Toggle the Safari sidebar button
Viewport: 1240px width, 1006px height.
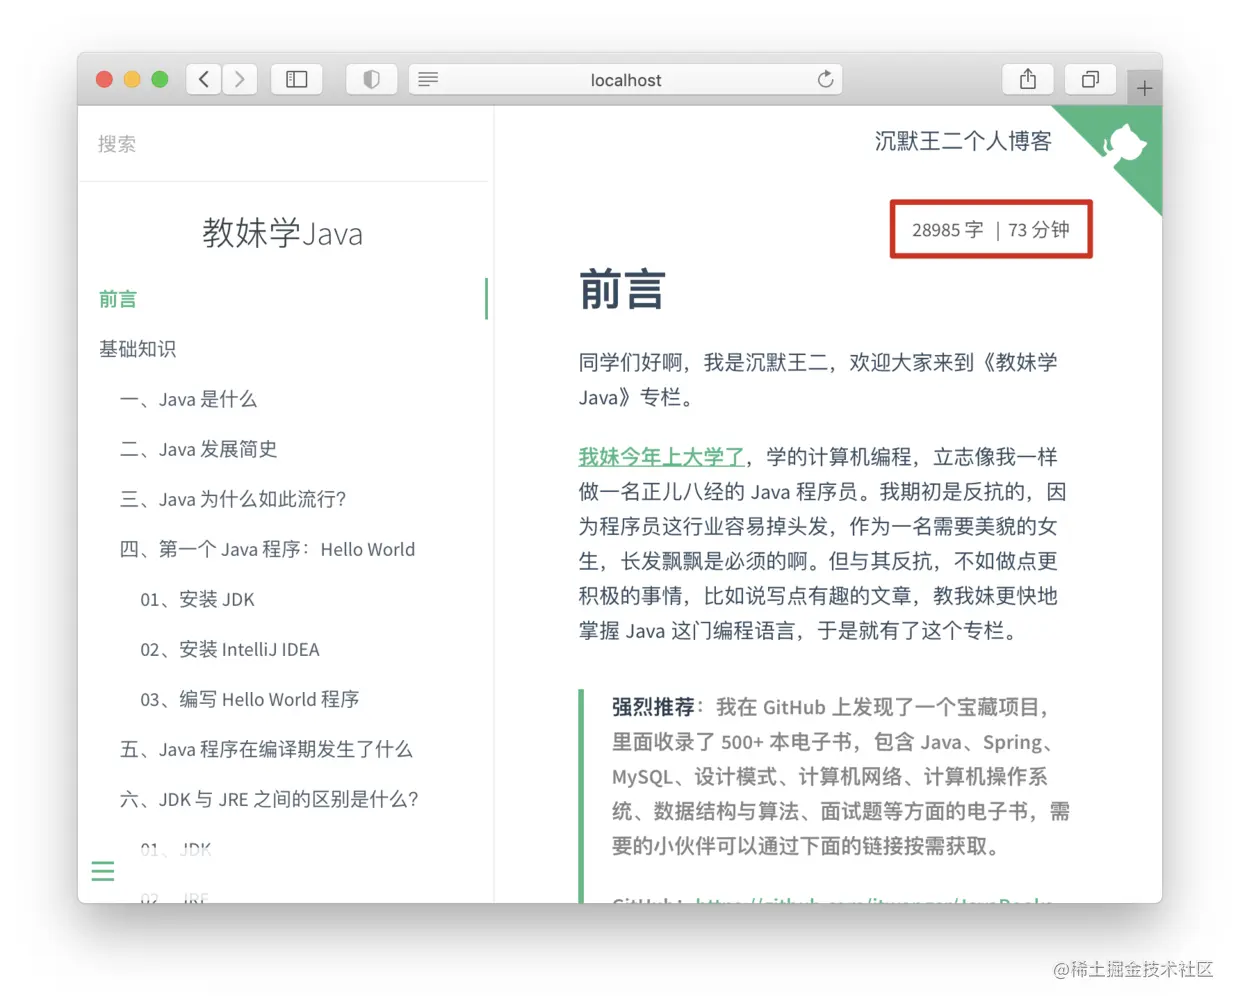pos(297,79)
